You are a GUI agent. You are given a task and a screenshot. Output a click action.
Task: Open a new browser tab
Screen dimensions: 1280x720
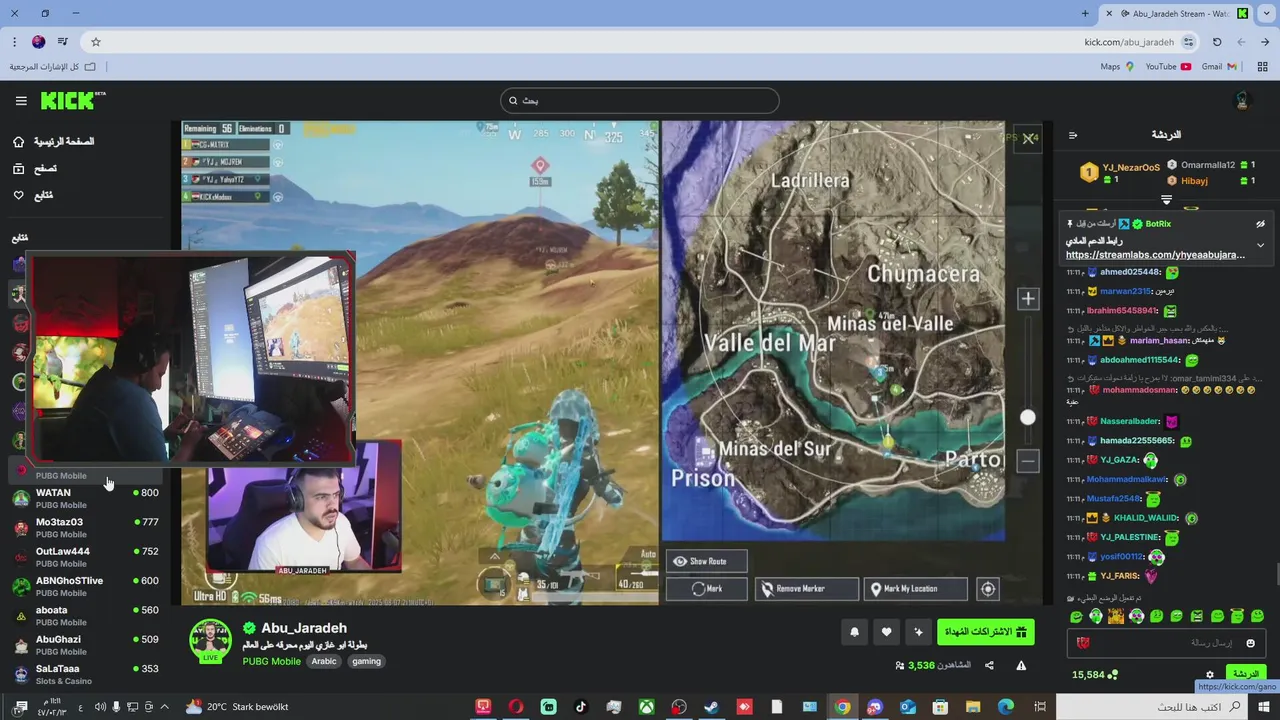1085,14
